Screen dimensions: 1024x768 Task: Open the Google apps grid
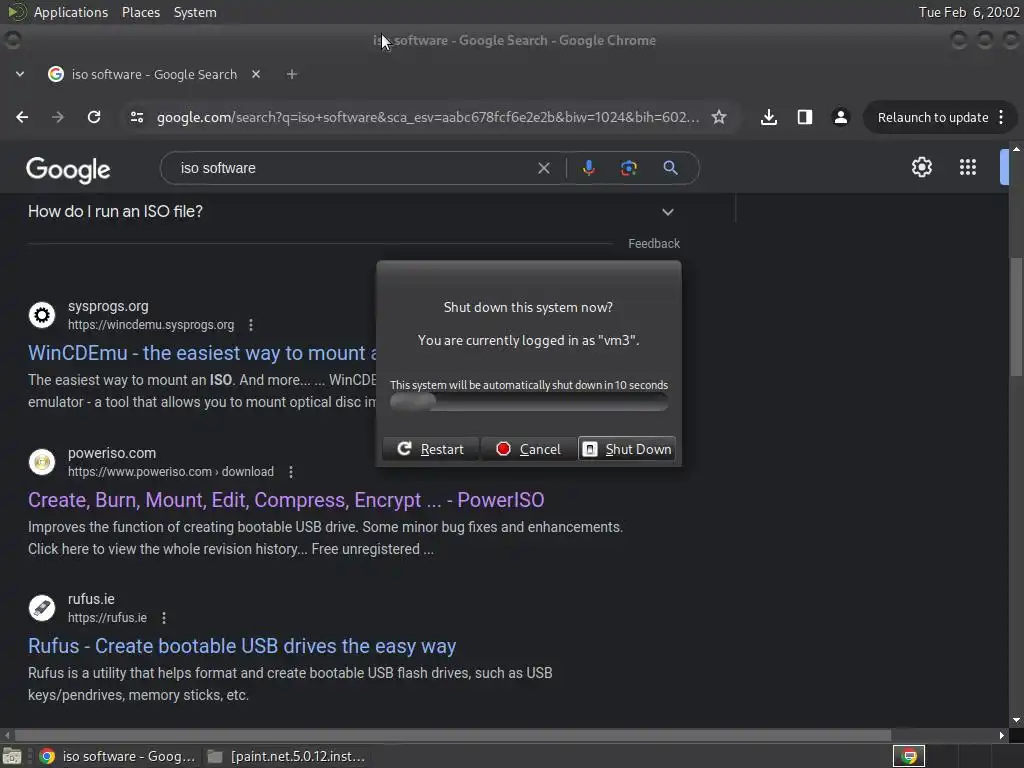[x=968, y=167]
